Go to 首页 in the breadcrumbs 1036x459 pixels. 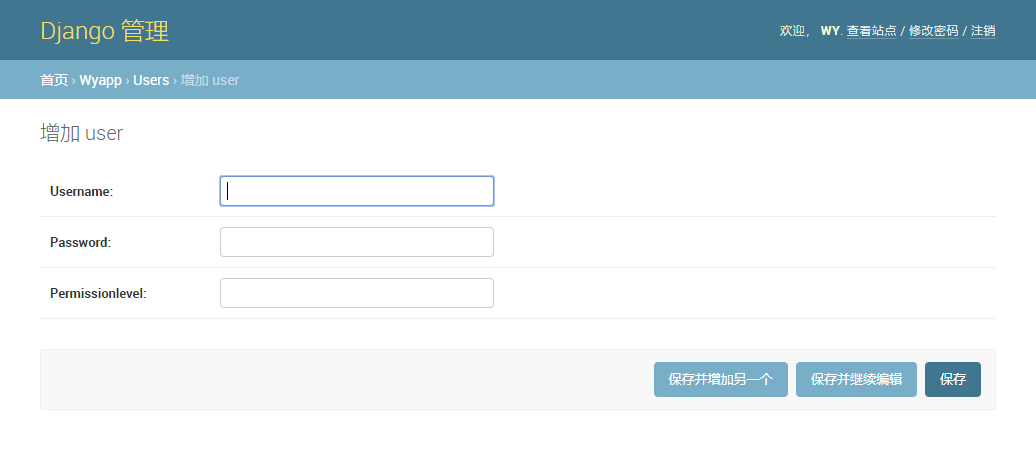point(54,80)
